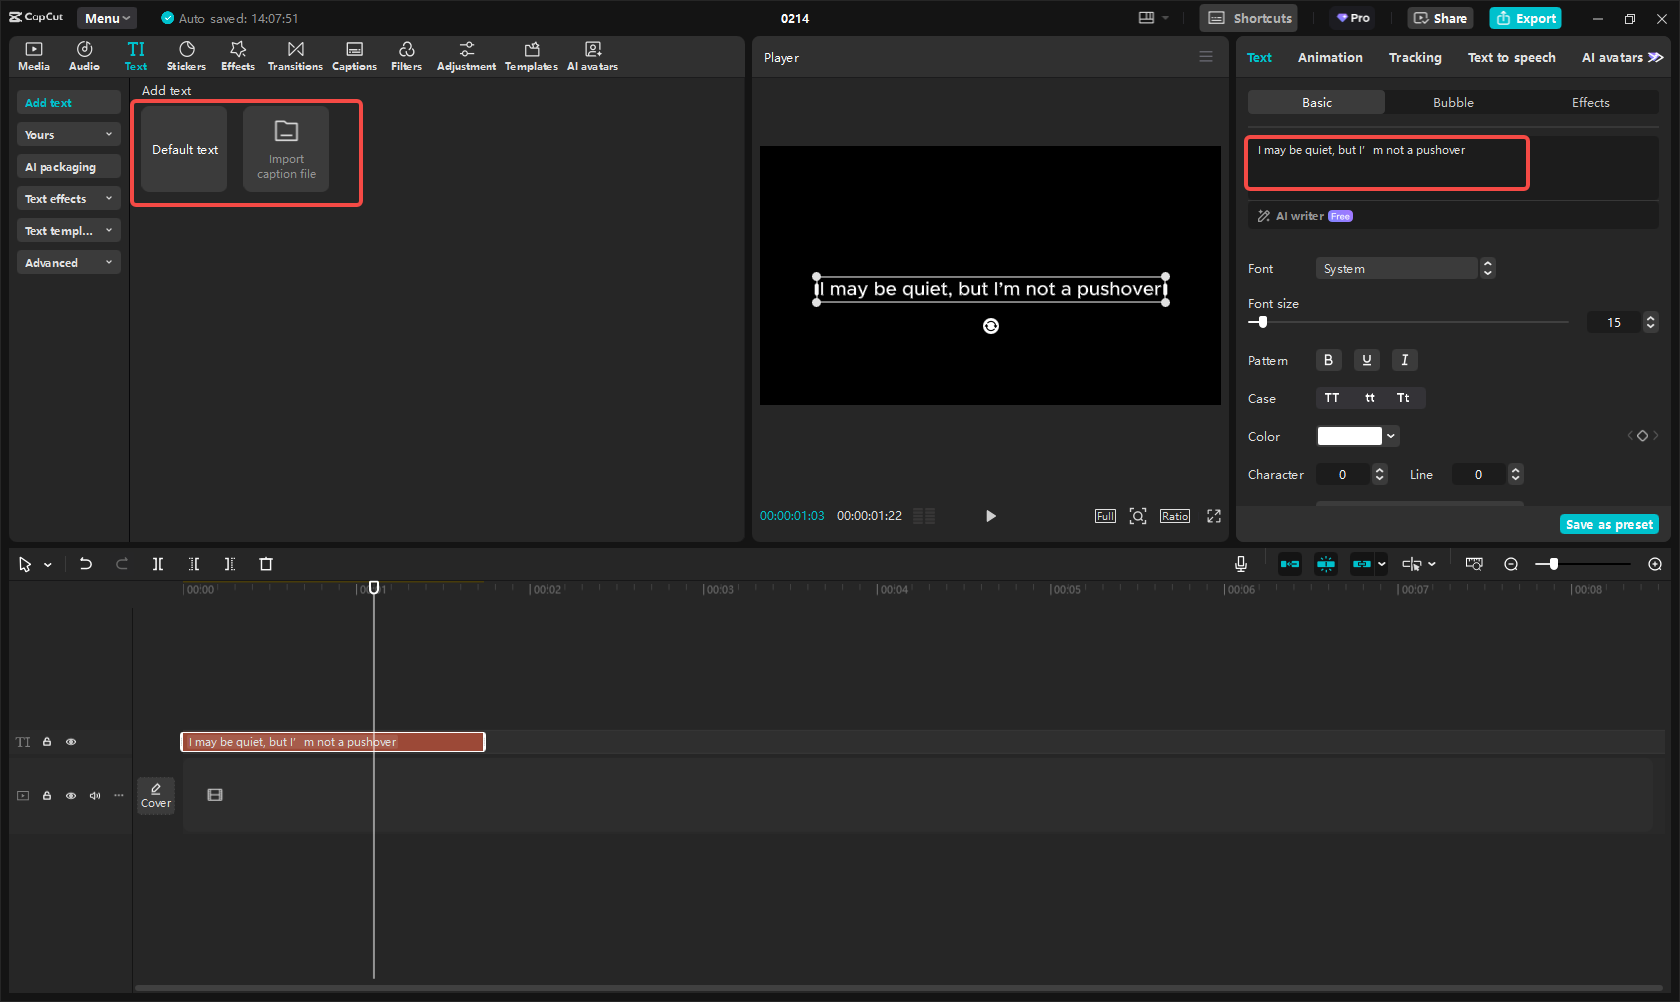Open the Player hamburger menu
This screenshot has height=1002, width=1680.
coord(1206,57)
